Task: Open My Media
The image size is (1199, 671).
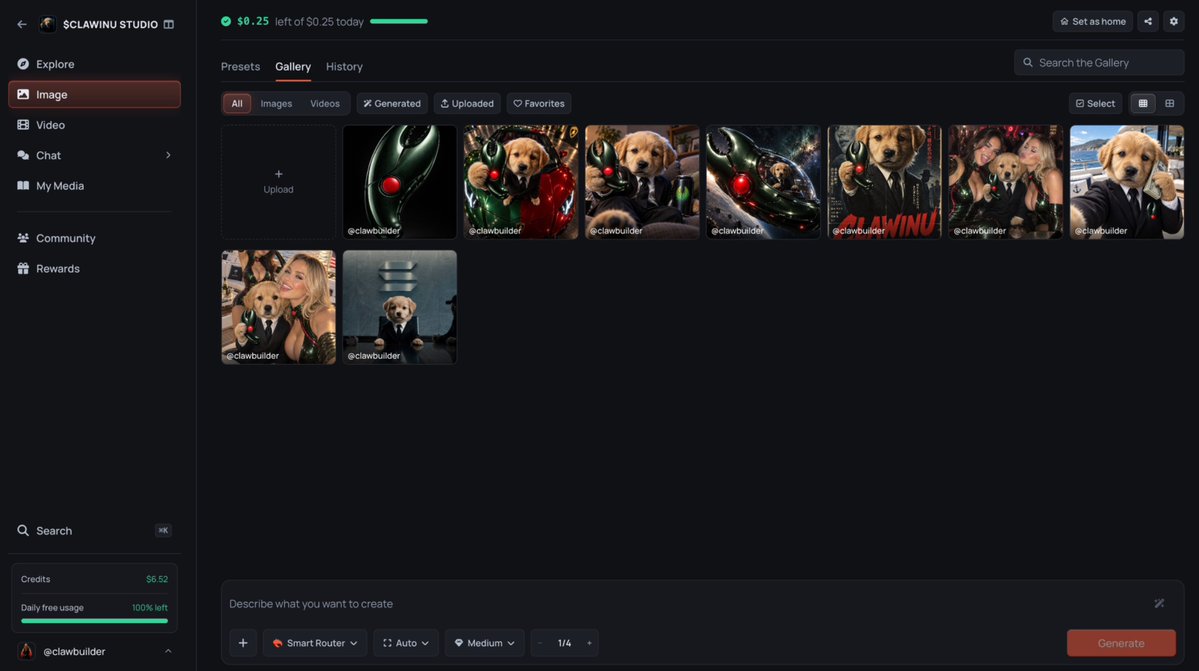Action: coord(94,186)
